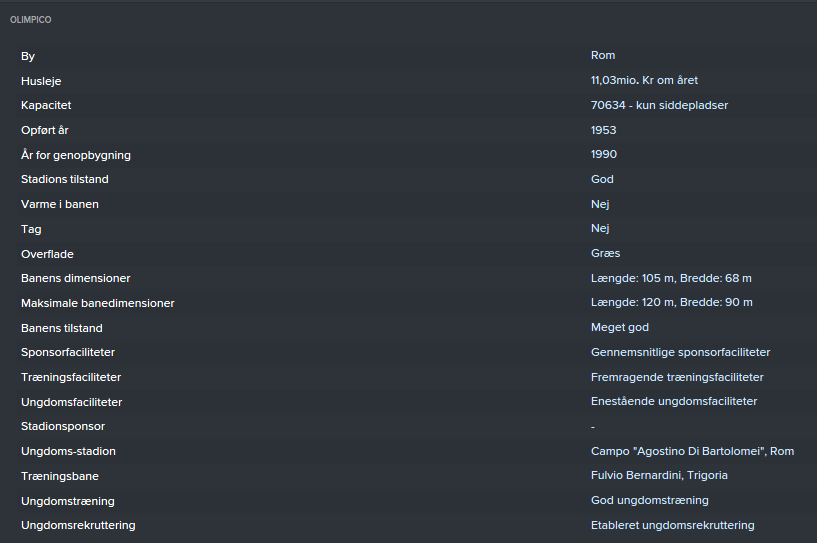Select the Varme i banen row label
The image size is (817, 543).
(x=60, y=204)
